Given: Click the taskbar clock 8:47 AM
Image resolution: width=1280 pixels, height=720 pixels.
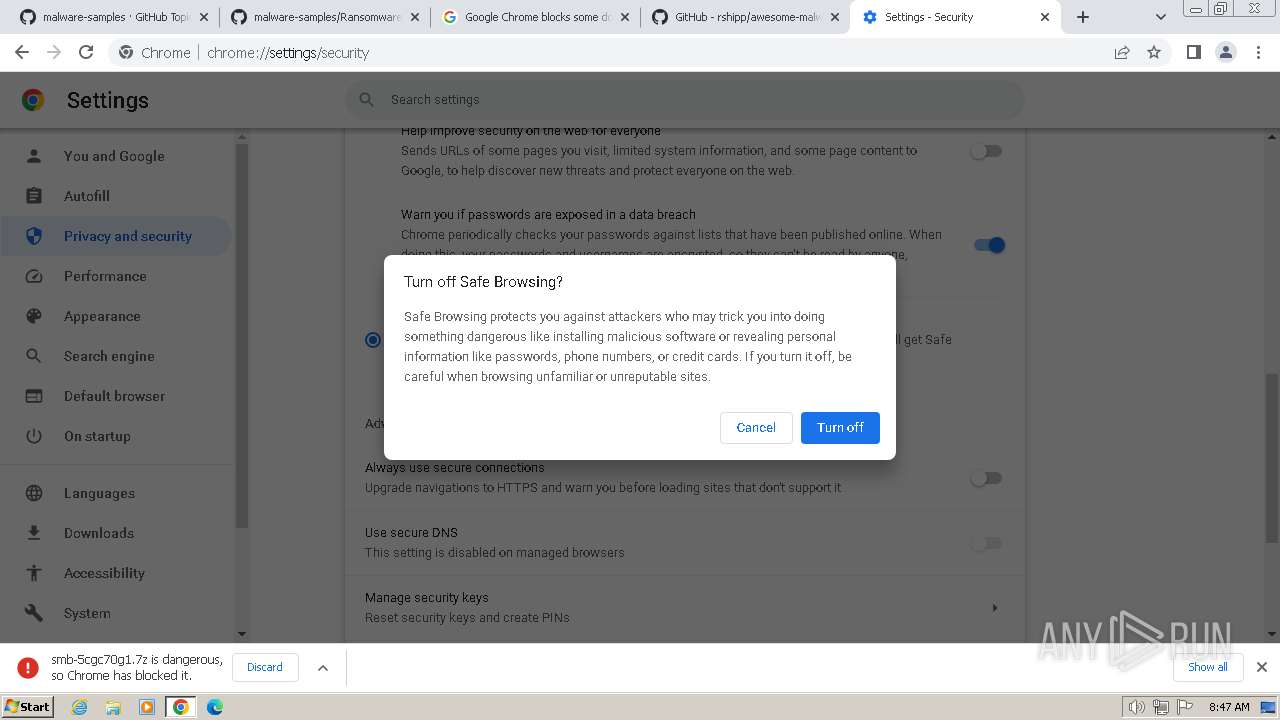Looking at the screenshot, I should pos(1229,707).
